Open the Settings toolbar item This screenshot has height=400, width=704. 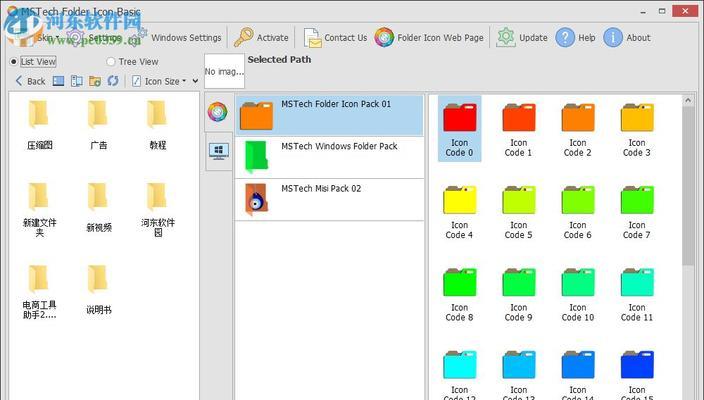click(96, 38)
